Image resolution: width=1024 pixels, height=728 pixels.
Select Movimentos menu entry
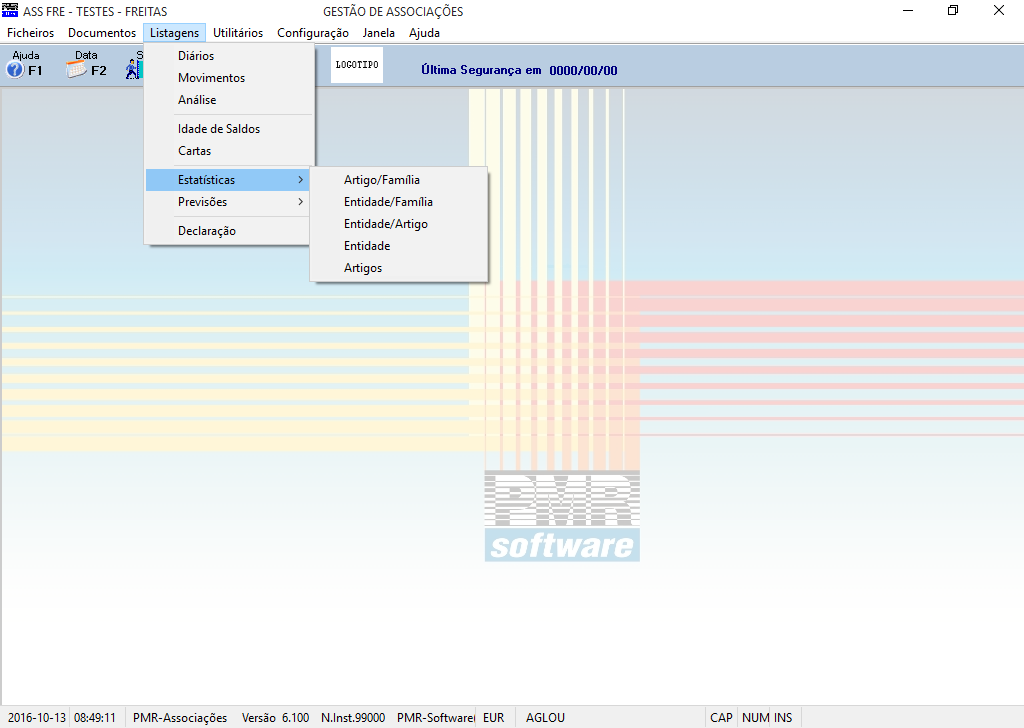coord(229,78)
